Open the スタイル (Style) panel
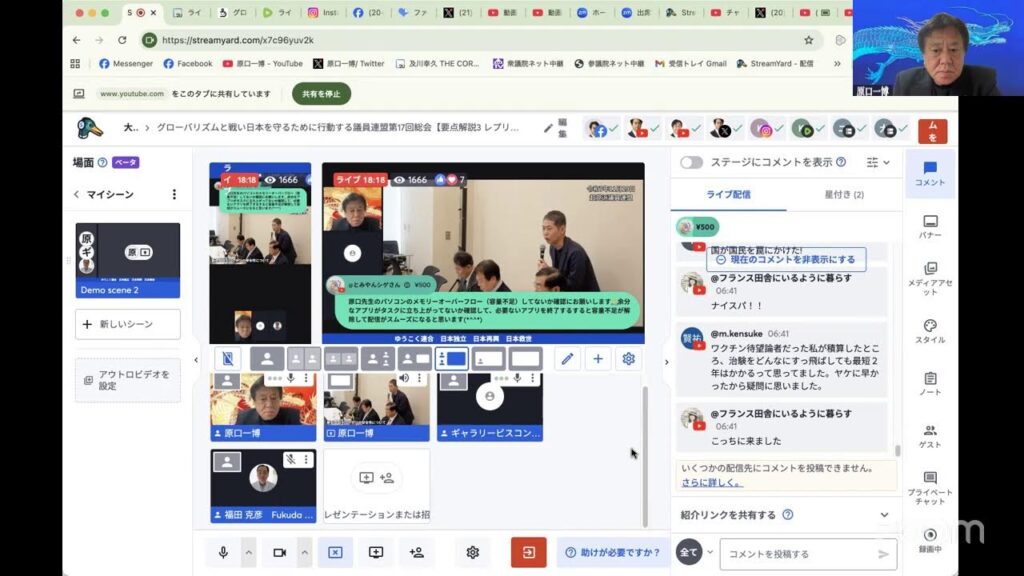This screenshot has width=1024, height=576. (x=930, y=331)
